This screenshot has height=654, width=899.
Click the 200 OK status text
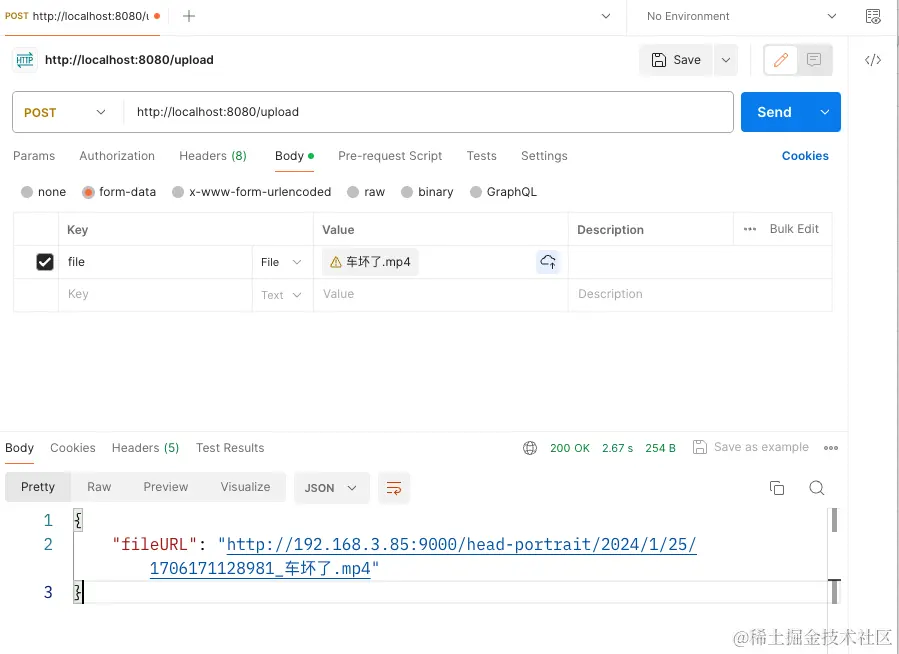click(569, 448)
